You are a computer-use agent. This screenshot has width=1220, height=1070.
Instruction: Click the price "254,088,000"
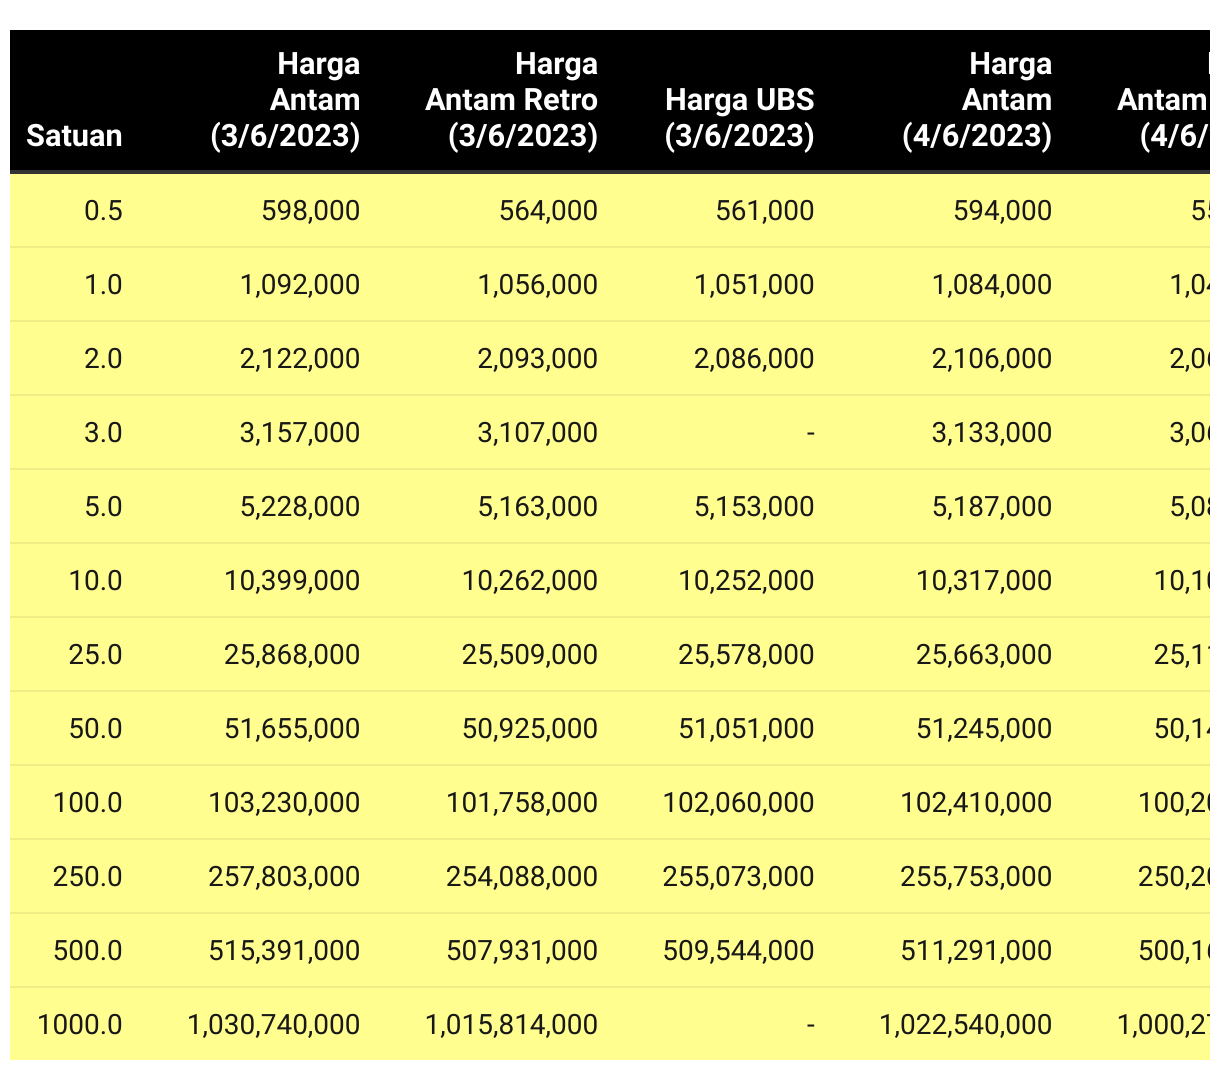coord(523,876)
